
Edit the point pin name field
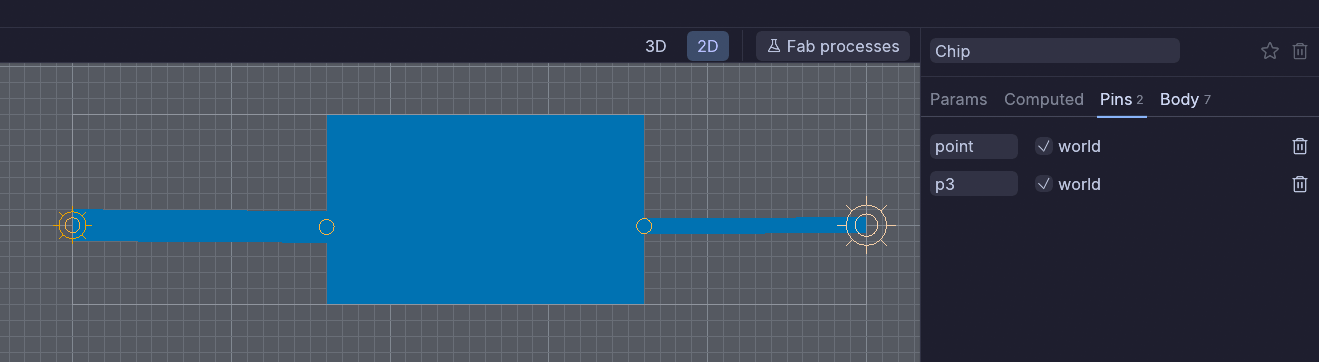[x=974, y=146]
